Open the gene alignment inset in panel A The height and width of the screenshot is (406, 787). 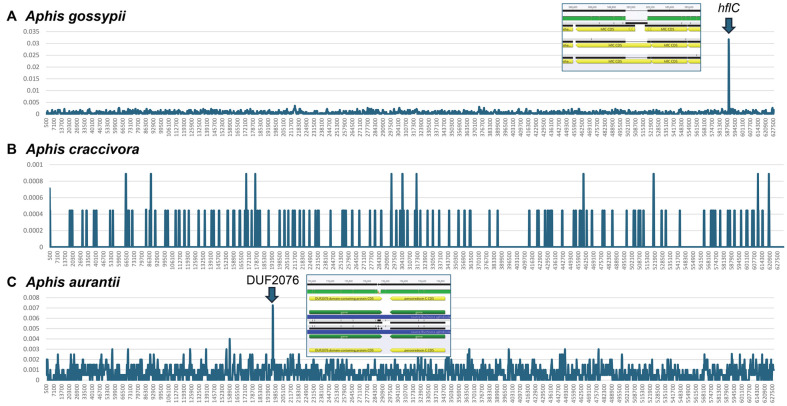tap(630, 40)
